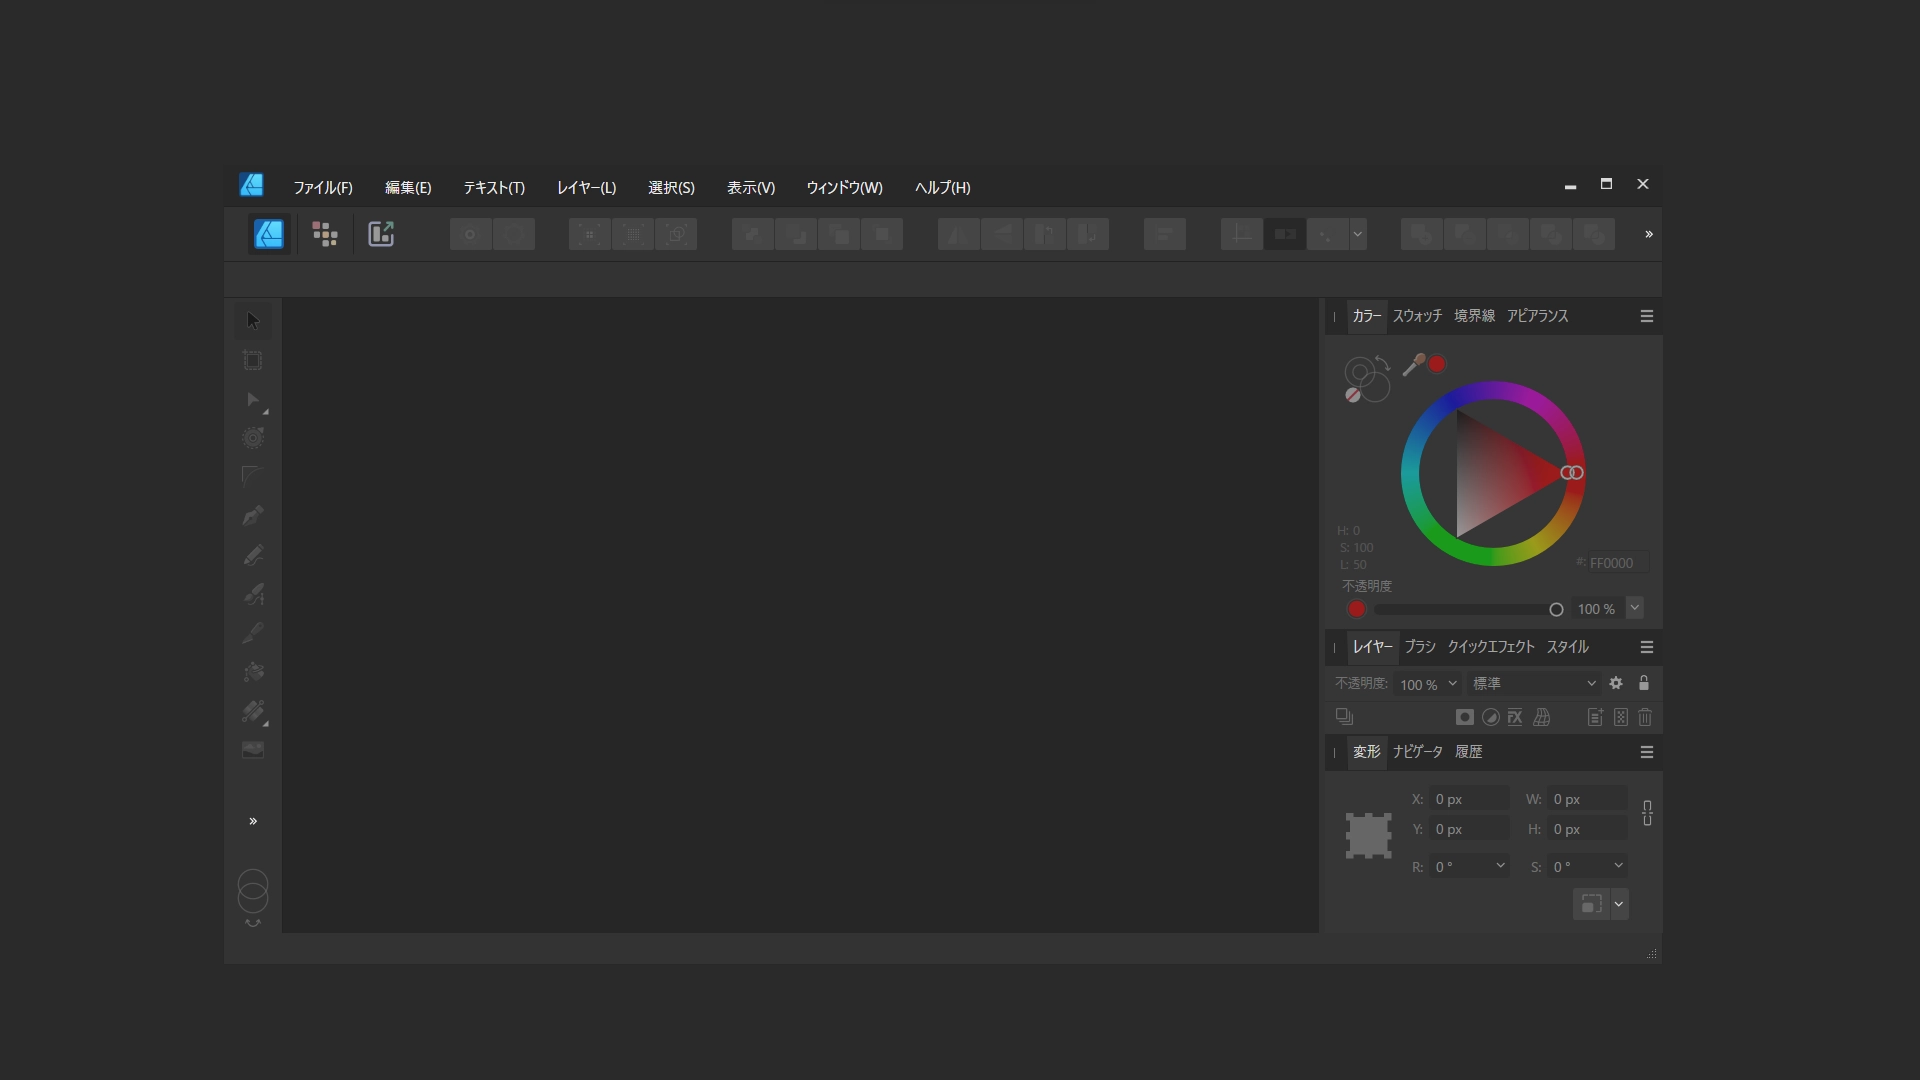1920x1080 pixels.
Task: Click the mask layer icon in Layers panel
Action: tap(1464, 717)
